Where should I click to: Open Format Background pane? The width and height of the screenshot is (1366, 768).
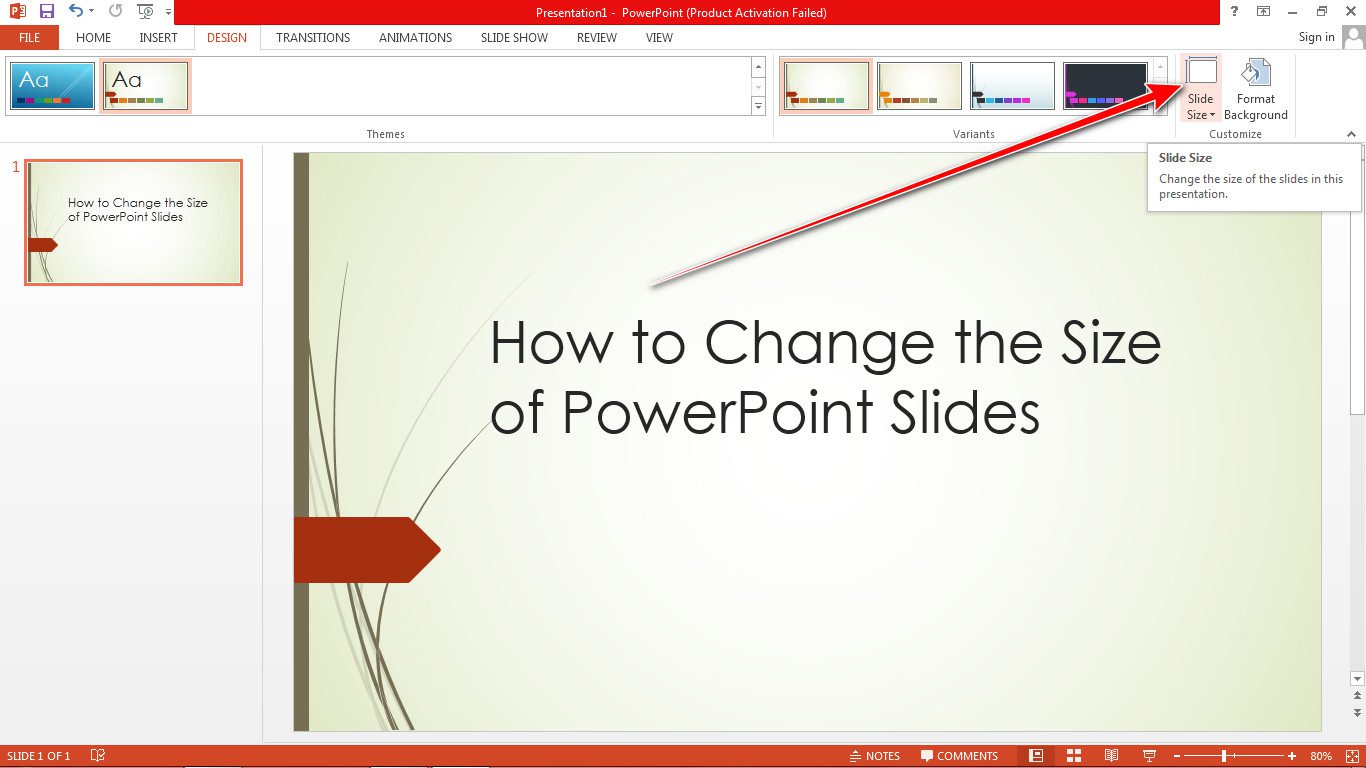(1256, 90)
